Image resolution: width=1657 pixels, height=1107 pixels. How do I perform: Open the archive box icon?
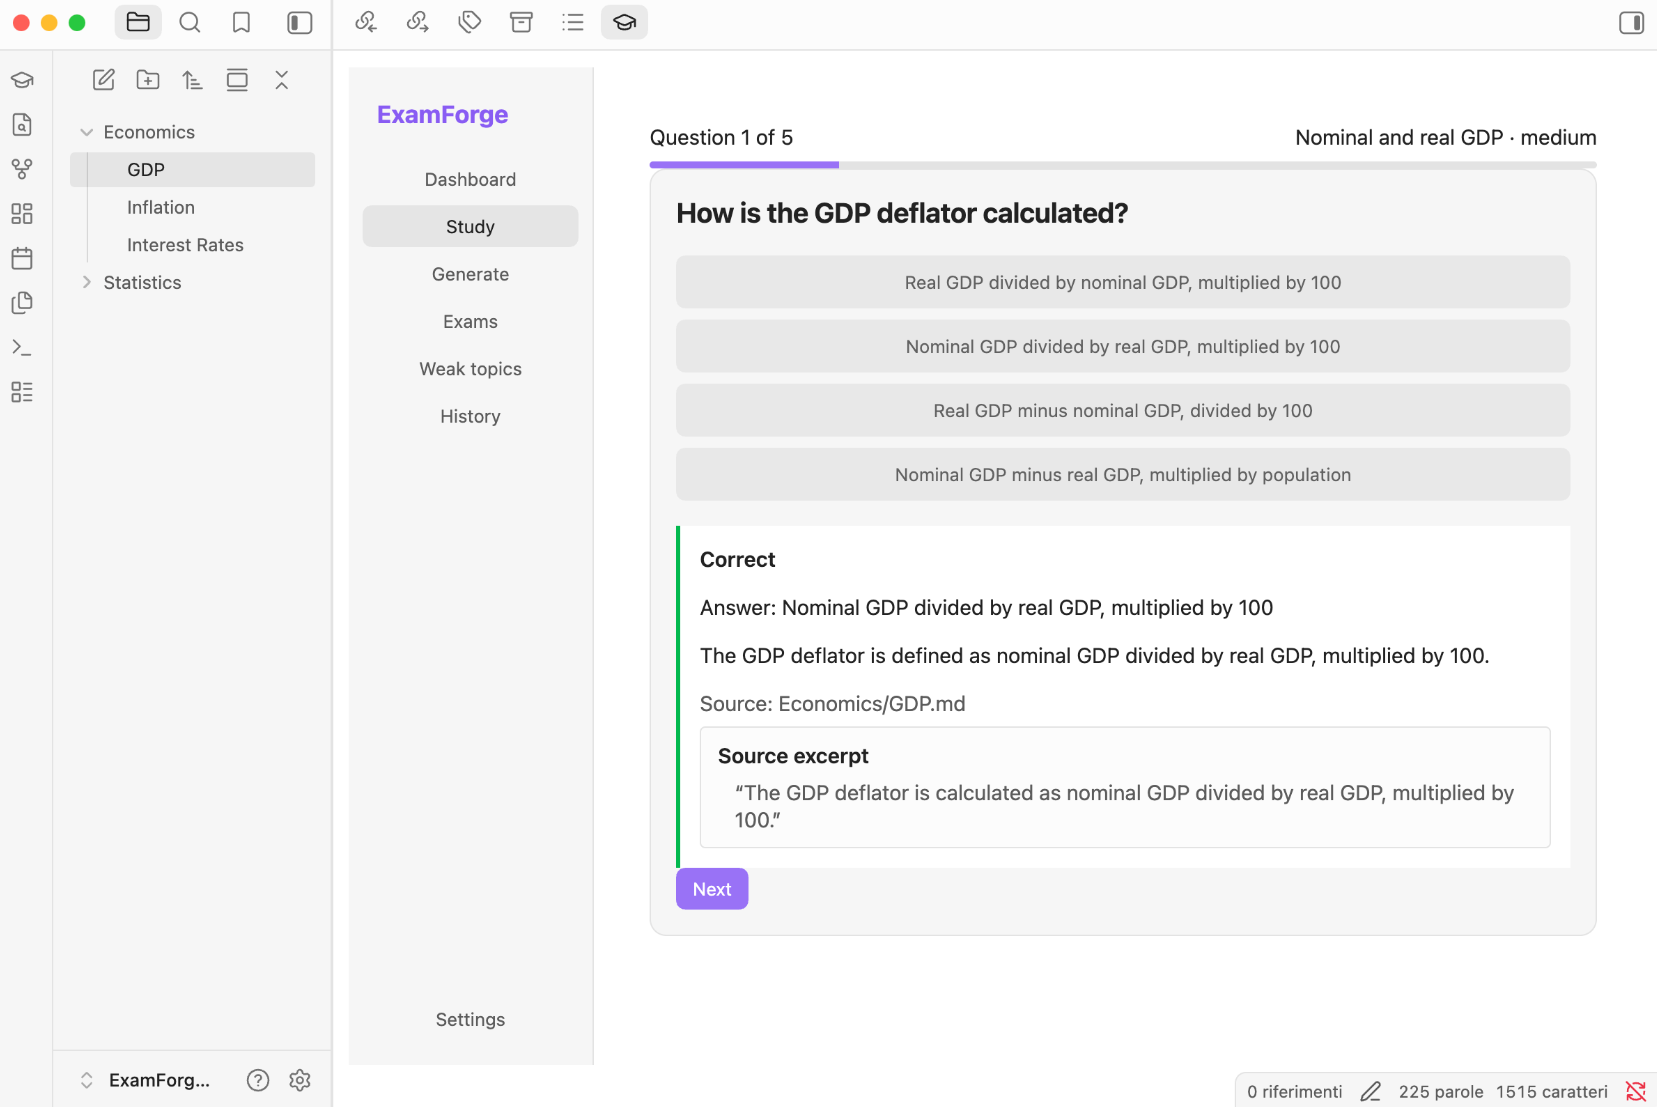click(x=521, y=22)
